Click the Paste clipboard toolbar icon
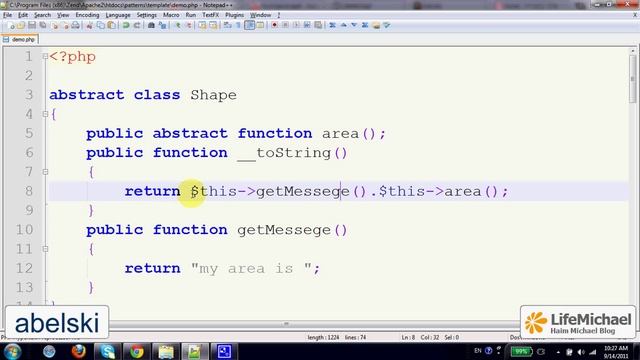Screen dimensions: 640x360 [x=111, y=25]
